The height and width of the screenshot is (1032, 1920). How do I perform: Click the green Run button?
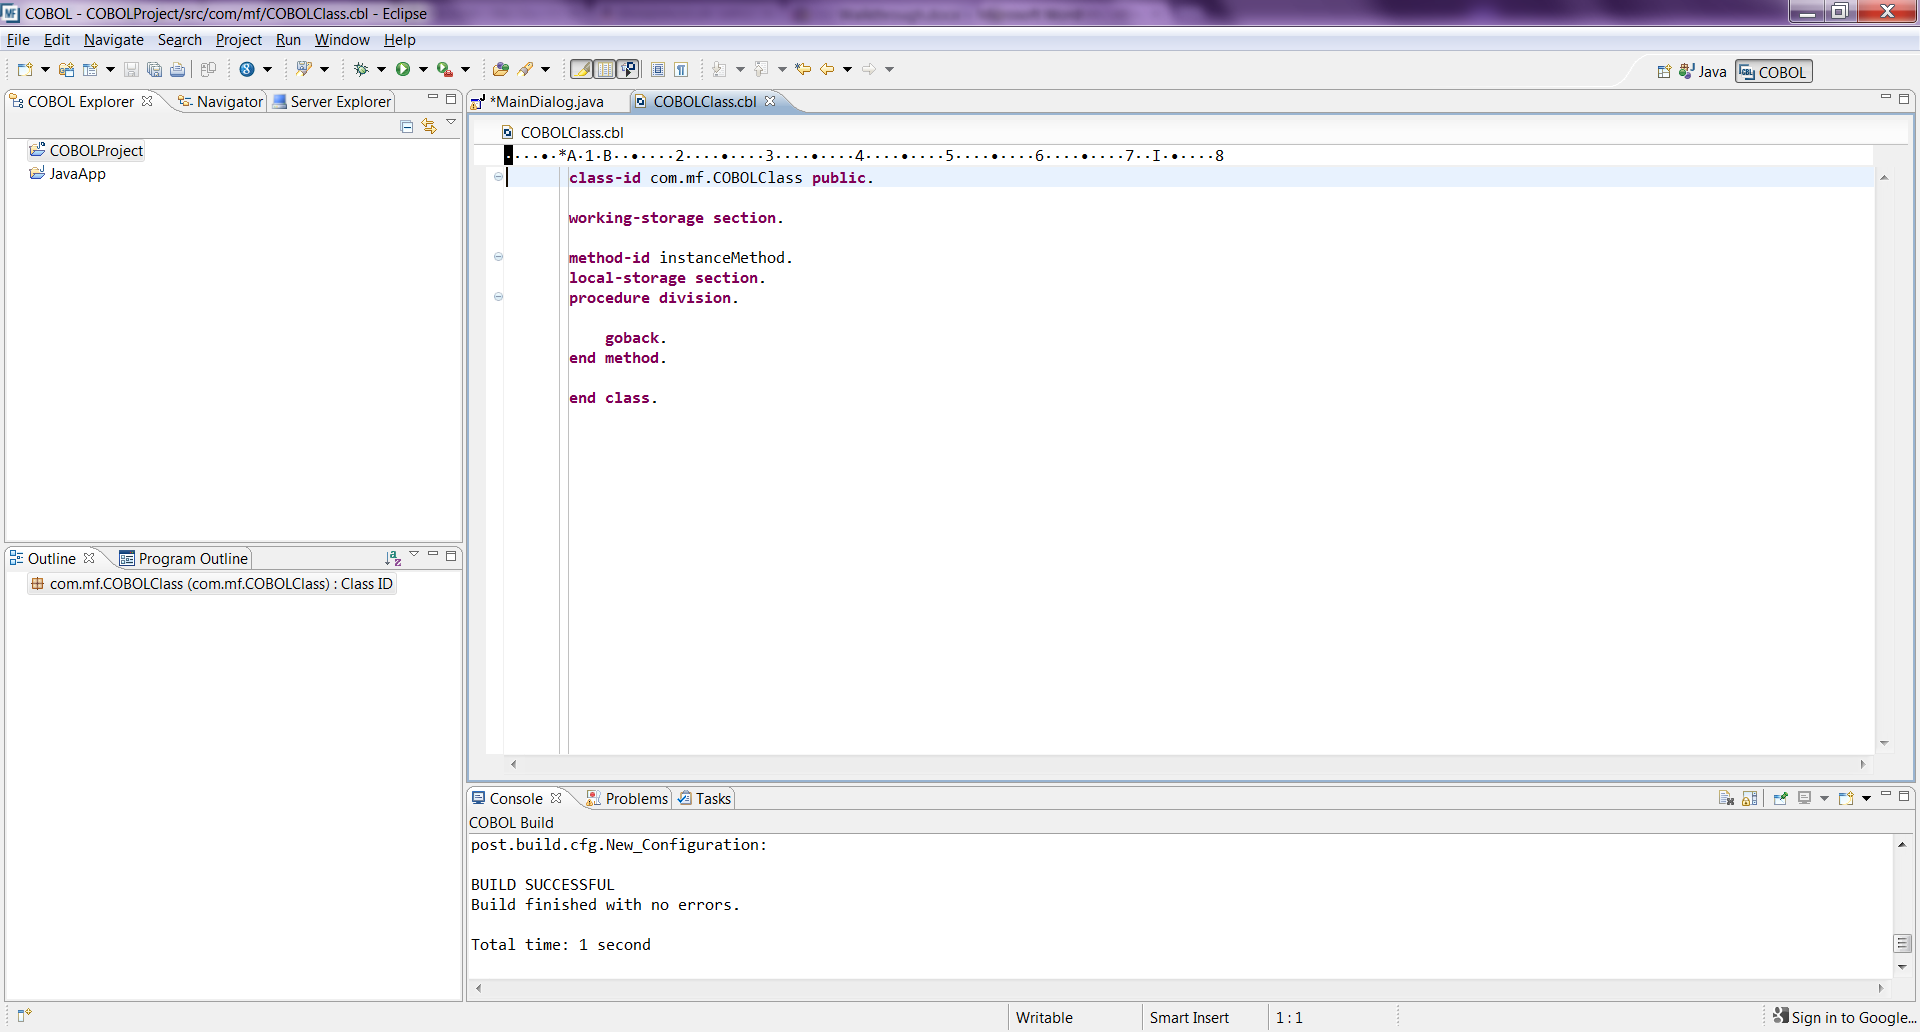coord(403,69)
